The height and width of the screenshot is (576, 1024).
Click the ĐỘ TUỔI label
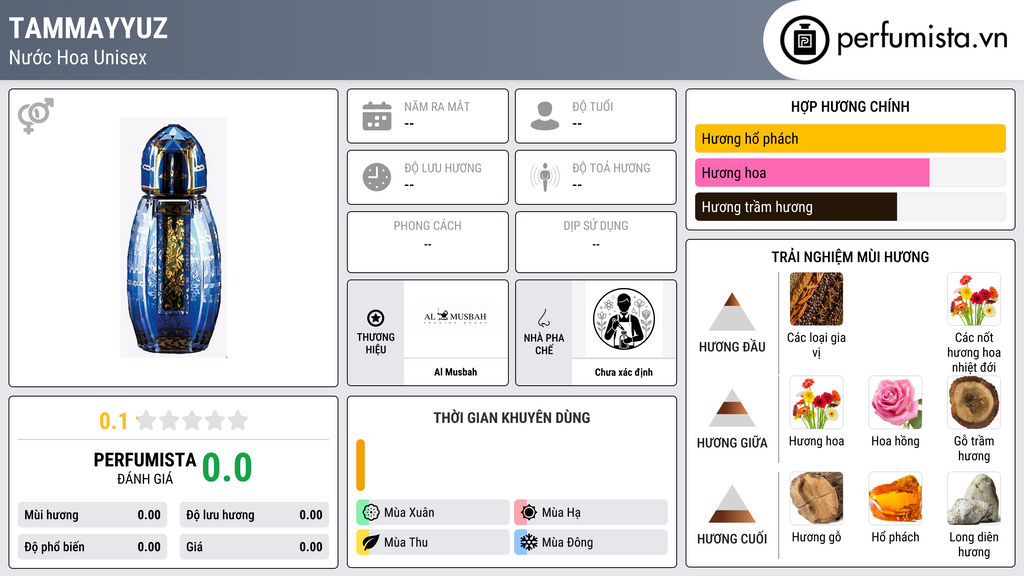(x=593, y=106)
